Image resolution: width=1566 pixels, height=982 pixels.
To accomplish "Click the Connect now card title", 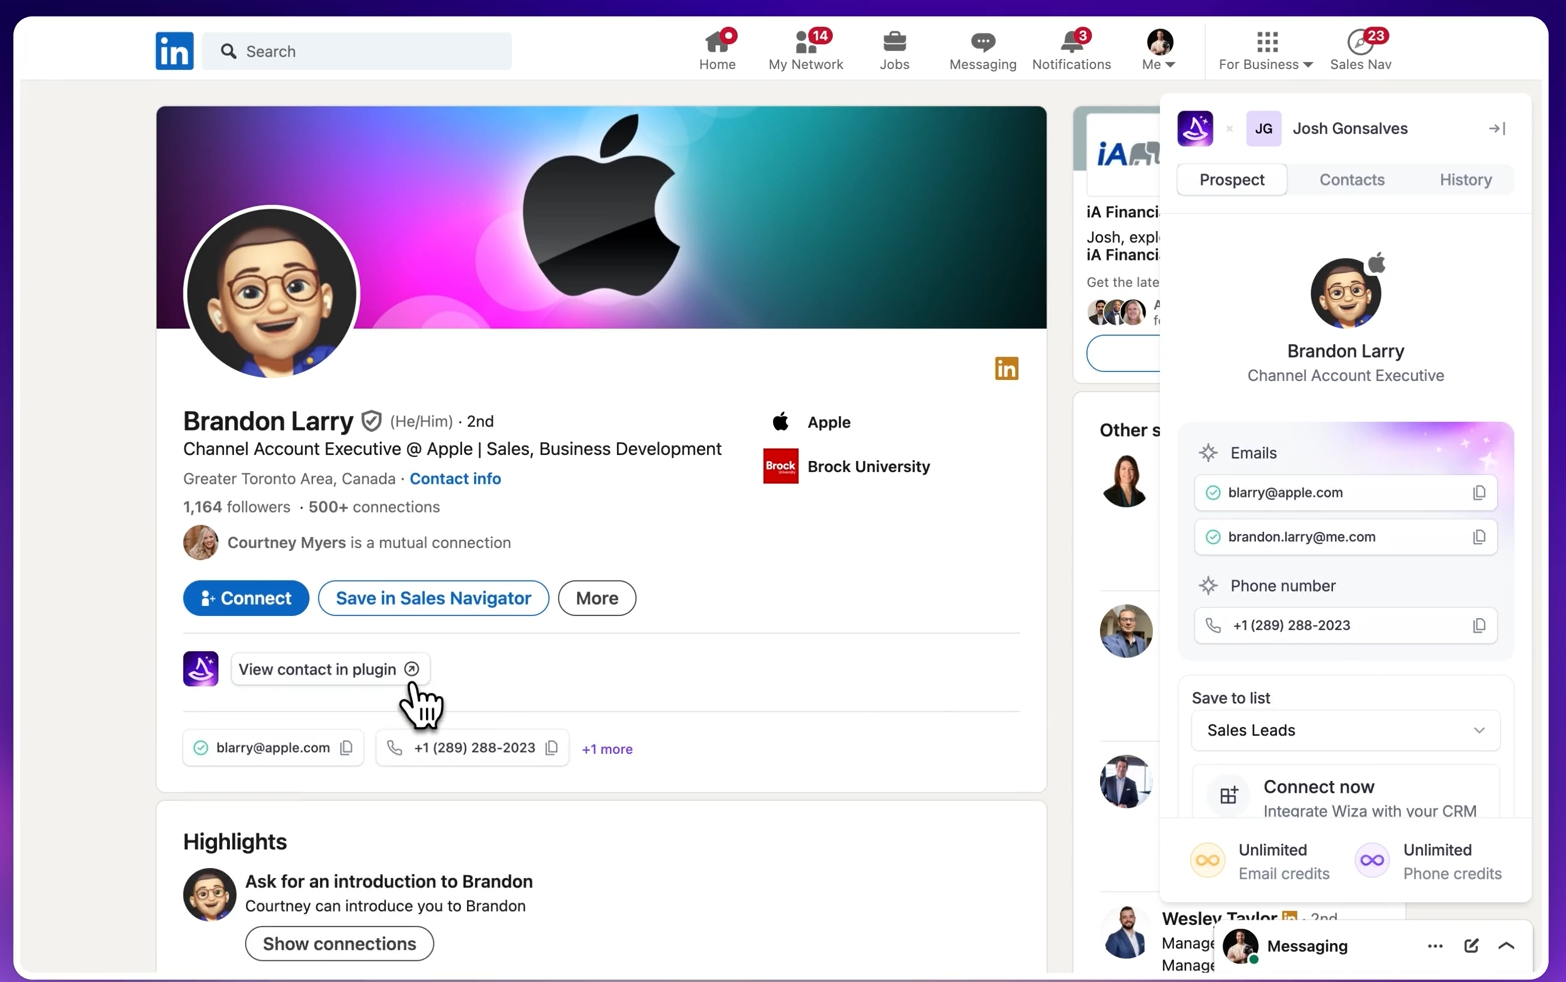I will click(1319, 787).
